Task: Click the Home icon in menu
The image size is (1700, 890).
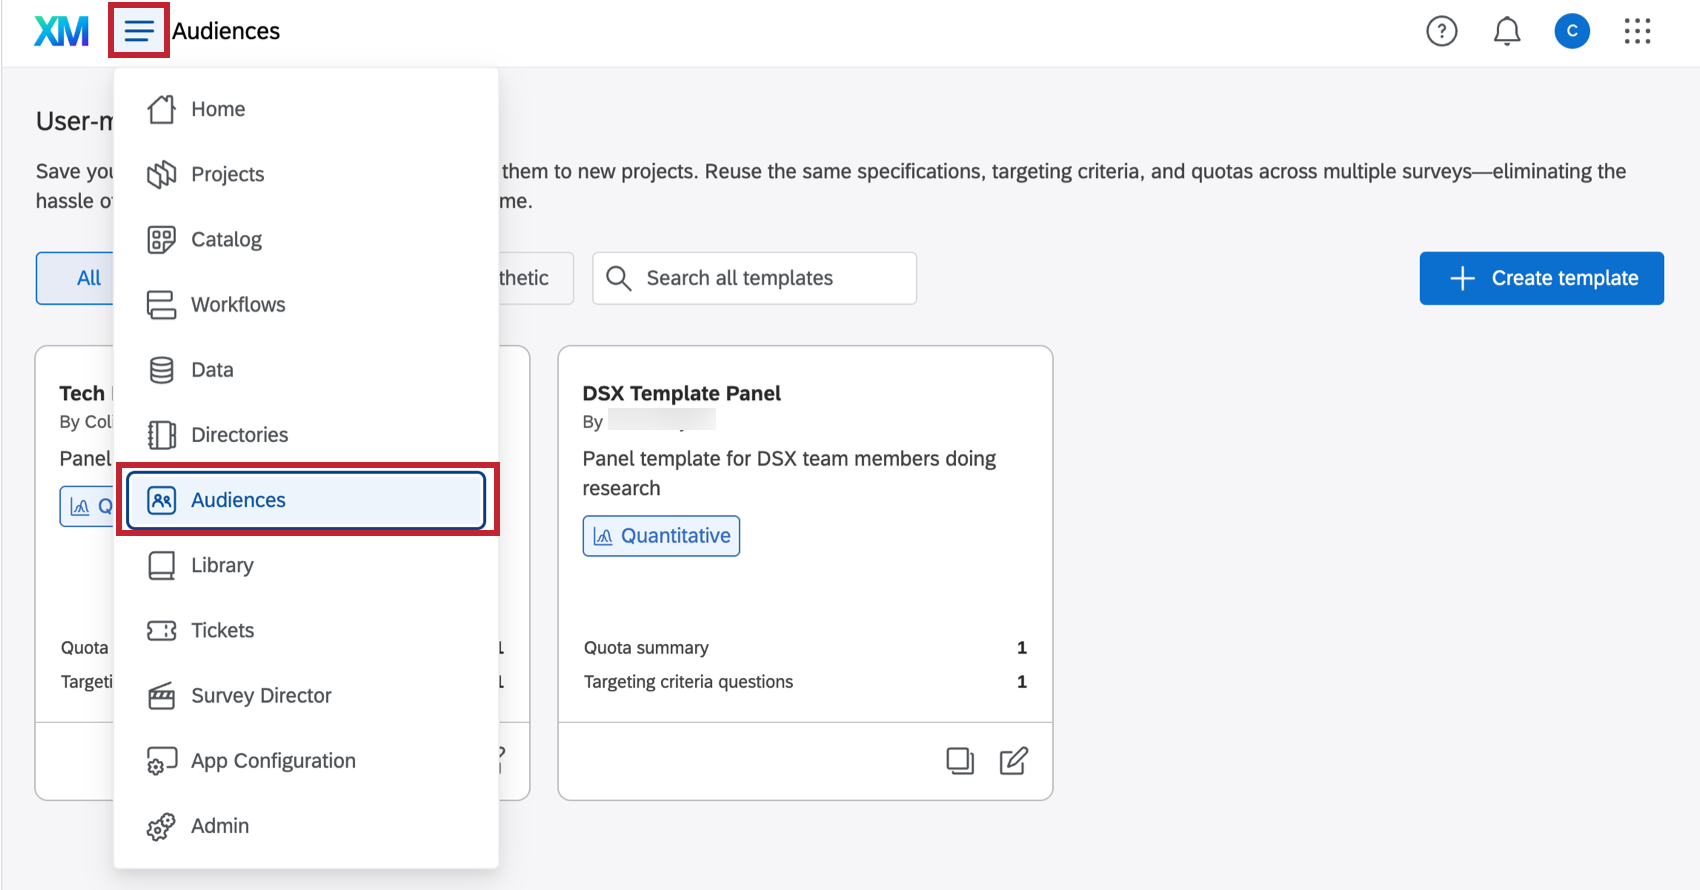Action: (x=161, y=109)
